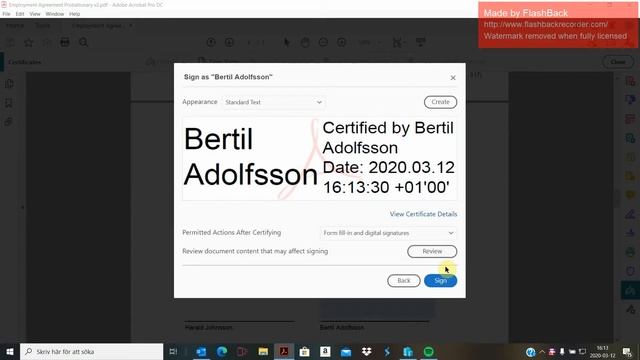
Task: Click the Windows search box
Action: 91,351
